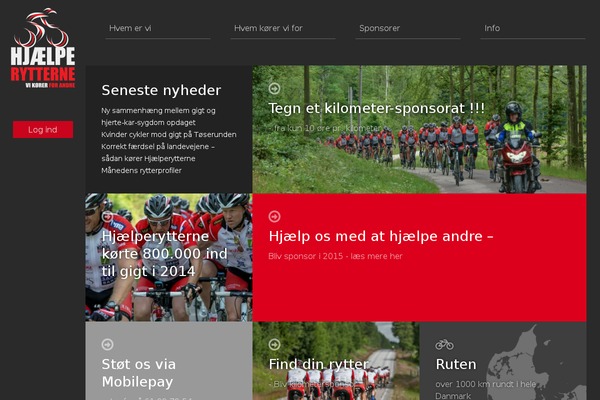Click bicycle icon above Ruten
Viewport: 600px width, 400px height.
444,344
